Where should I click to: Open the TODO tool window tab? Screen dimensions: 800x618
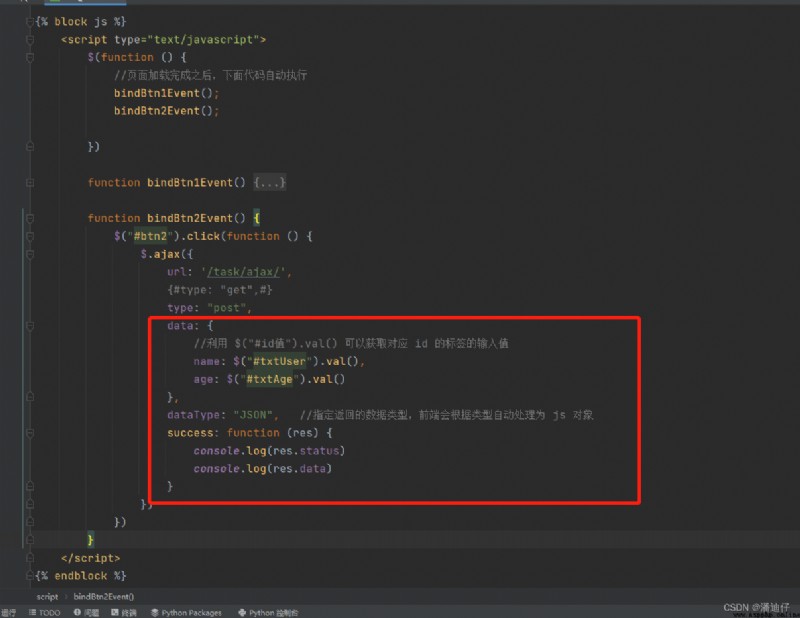(44, 612)
